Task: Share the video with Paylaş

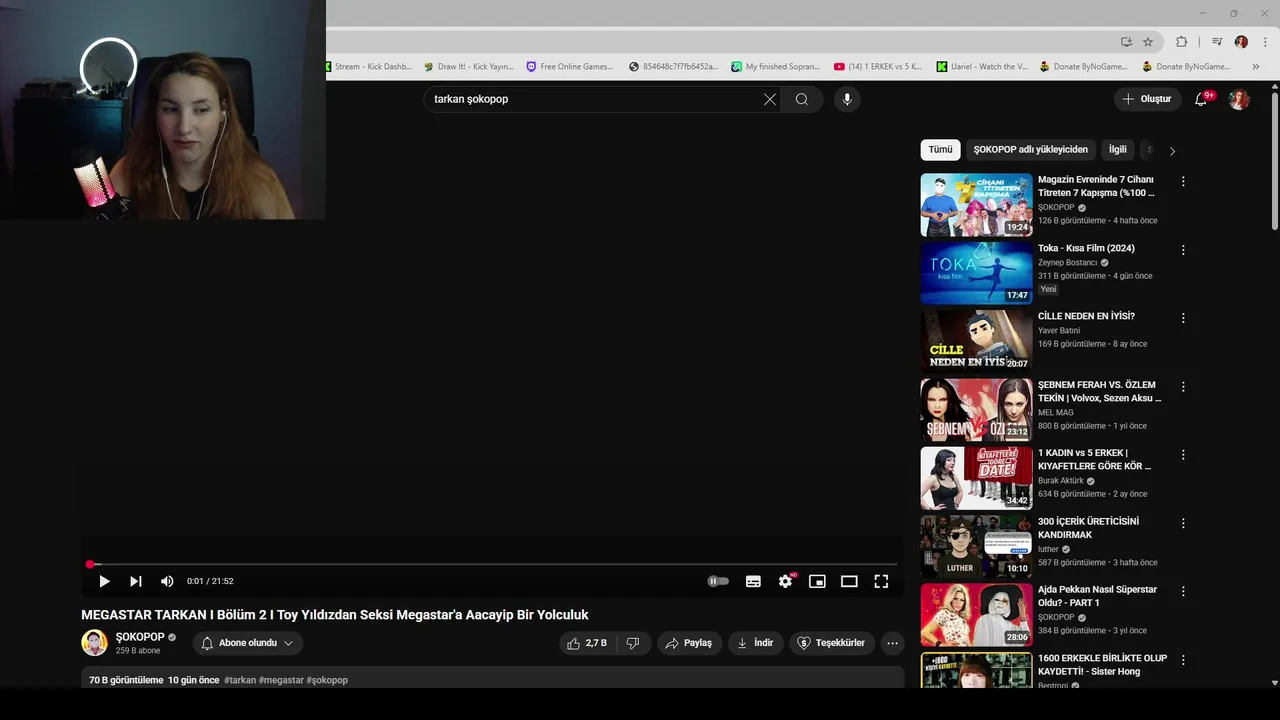Action: 689,643
